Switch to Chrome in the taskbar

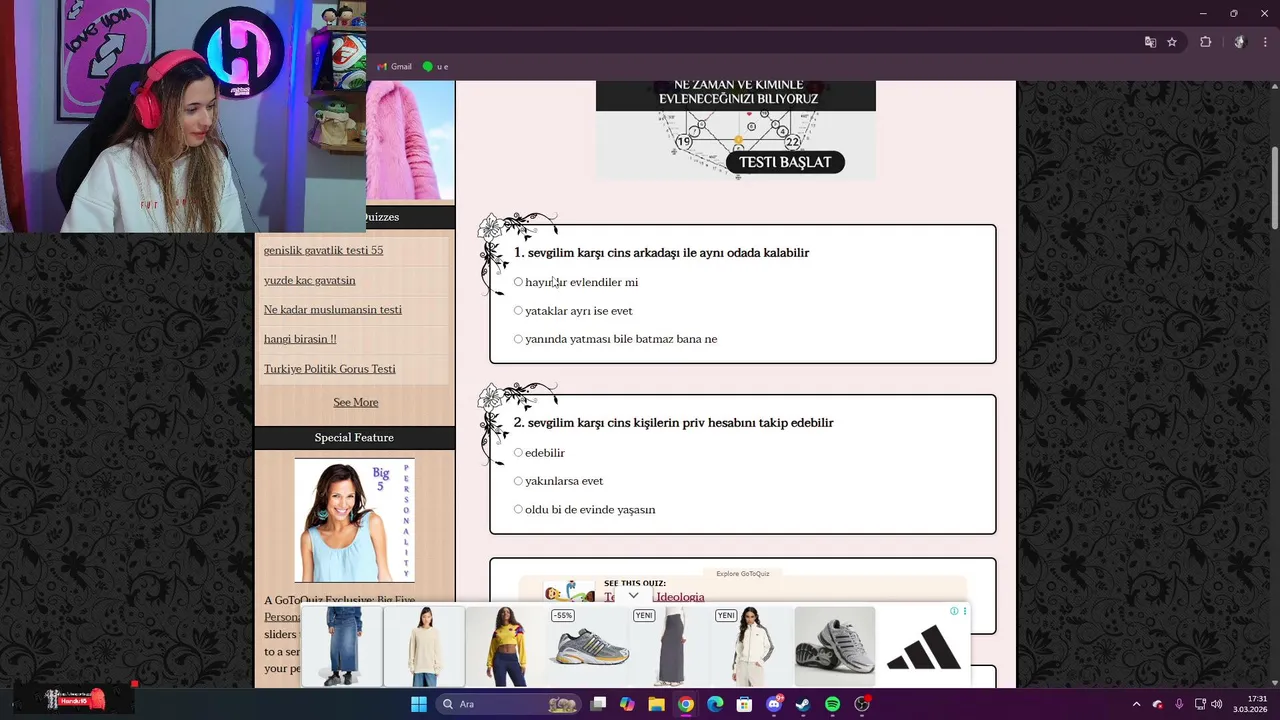click(x=685, y=704)
